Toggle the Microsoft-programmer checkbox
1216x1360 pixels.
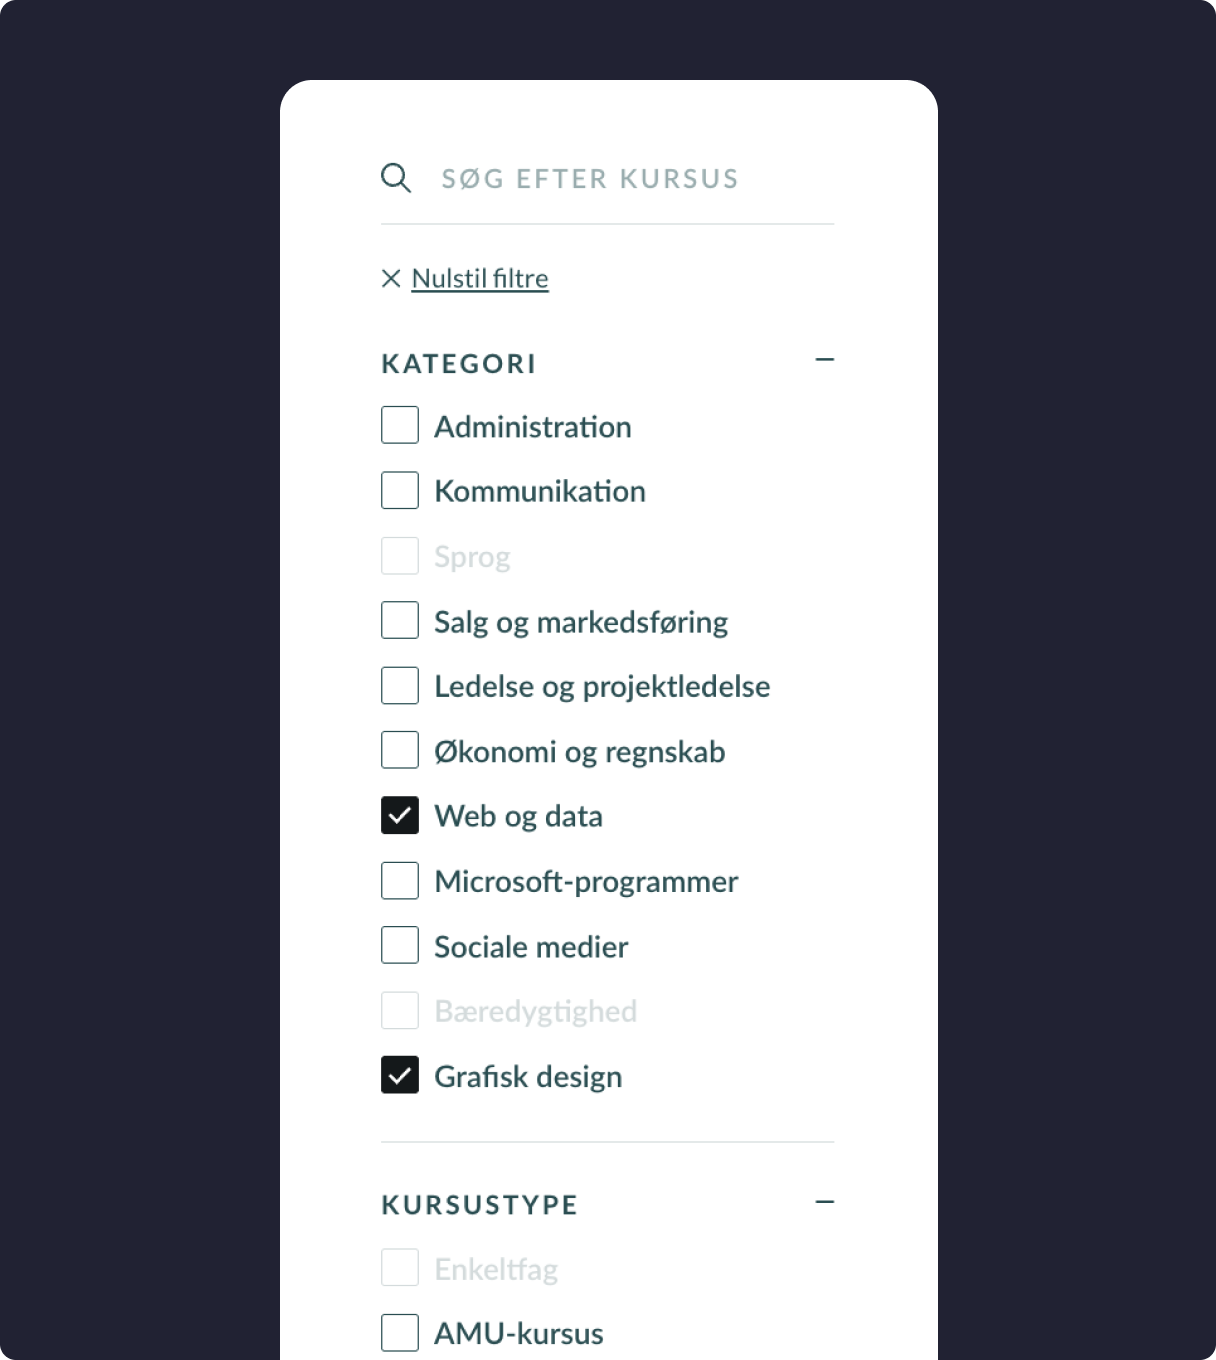coord(400,881)
